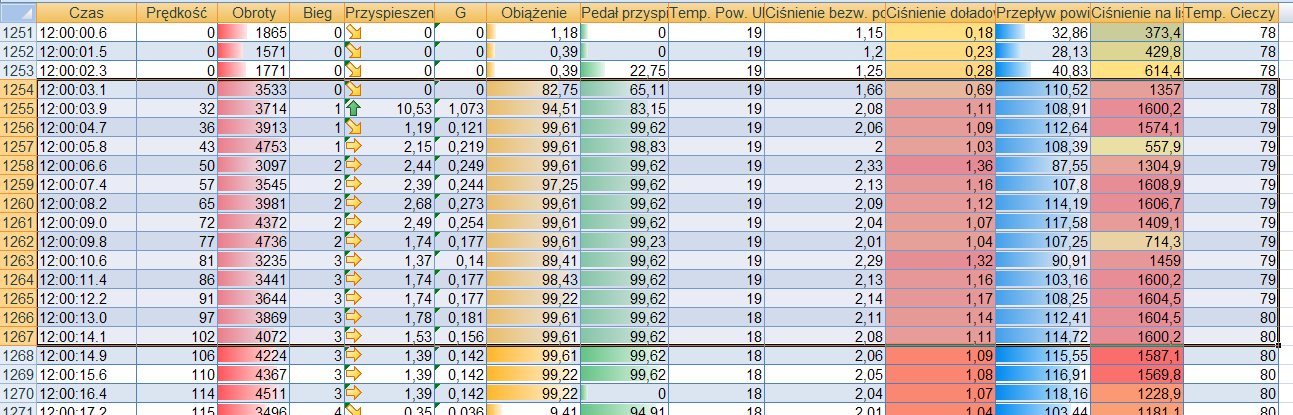Click the Obroty column header

[x=255, y=13]
